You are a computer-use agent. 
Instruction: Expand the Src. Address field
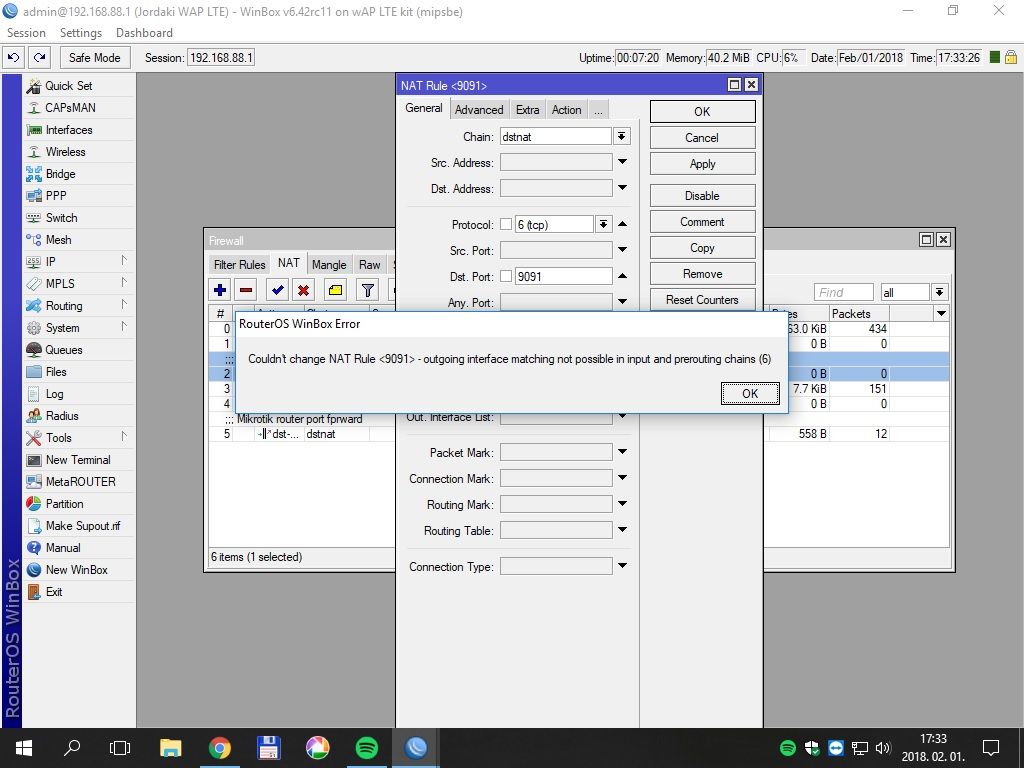(622, 162)
